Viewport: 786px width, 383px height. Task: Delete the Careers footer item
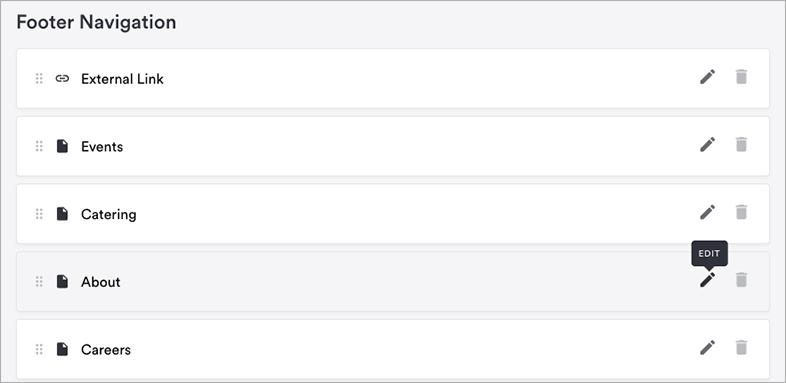point(741,348)
